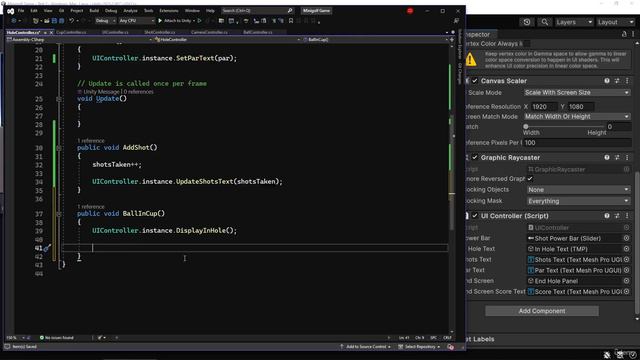Click Add to Source Control button
Image resolution: width=640 pixels, height=360 pixels.
pos(365,347)
